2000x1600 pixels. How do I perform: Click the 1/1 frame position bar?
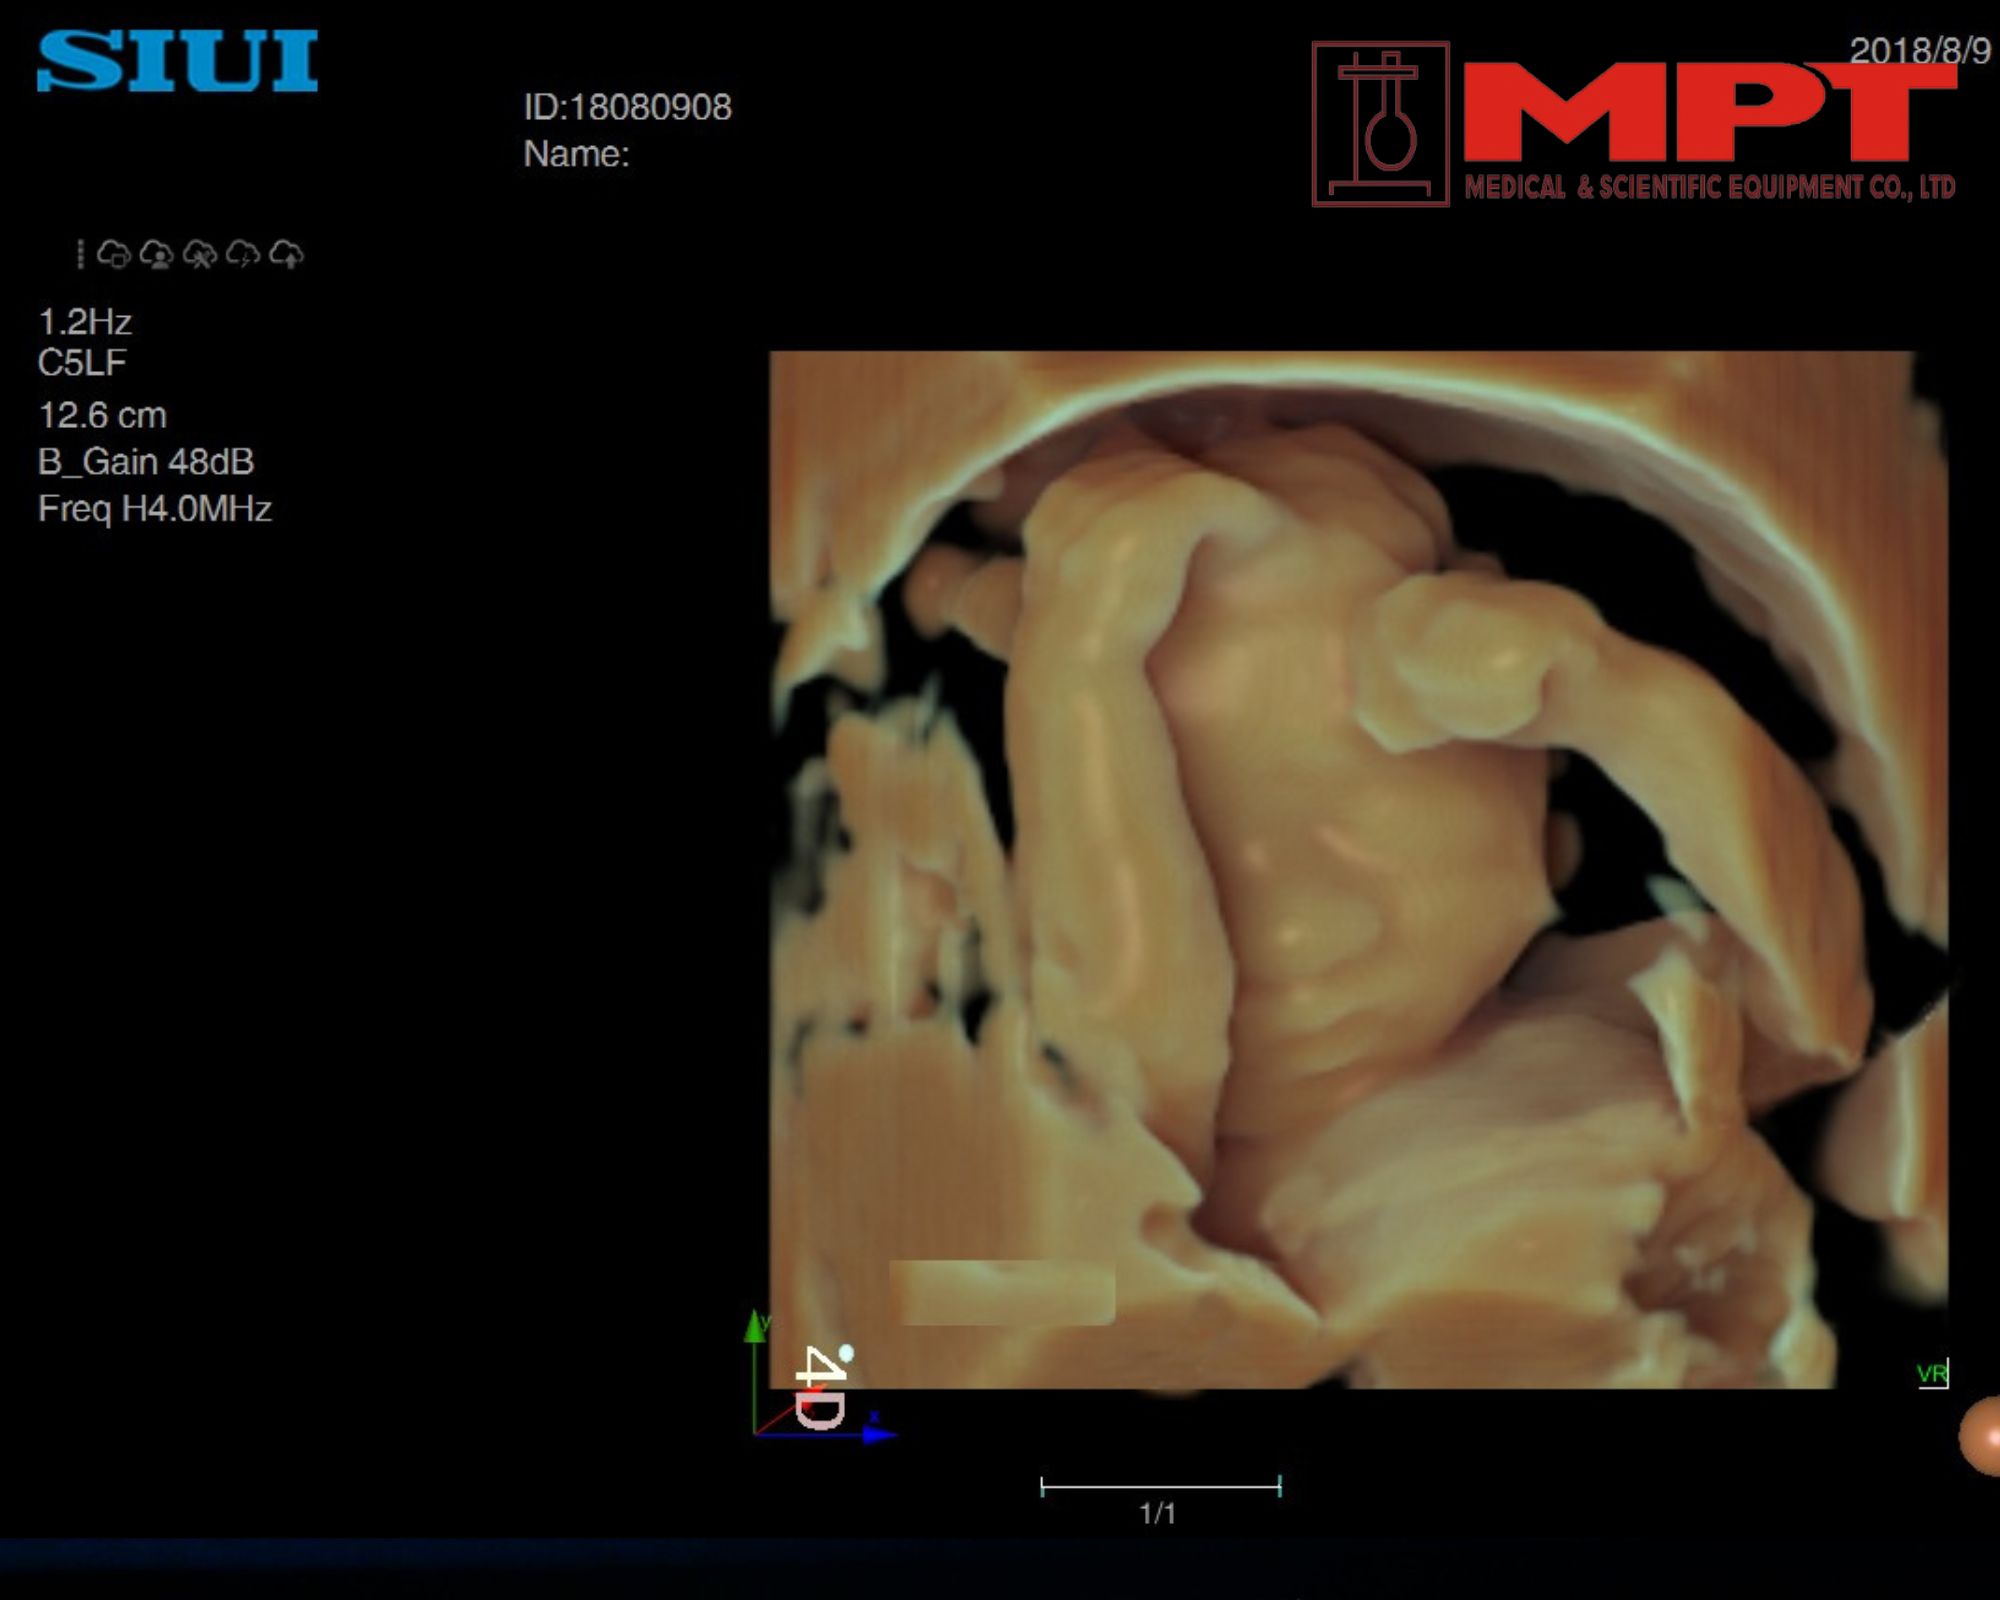coord(1160,1486)
